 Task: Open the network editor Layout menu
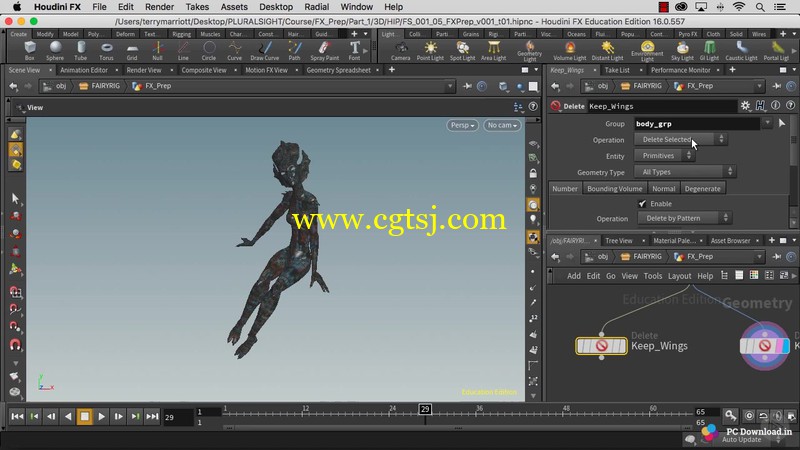pos(679,276)
